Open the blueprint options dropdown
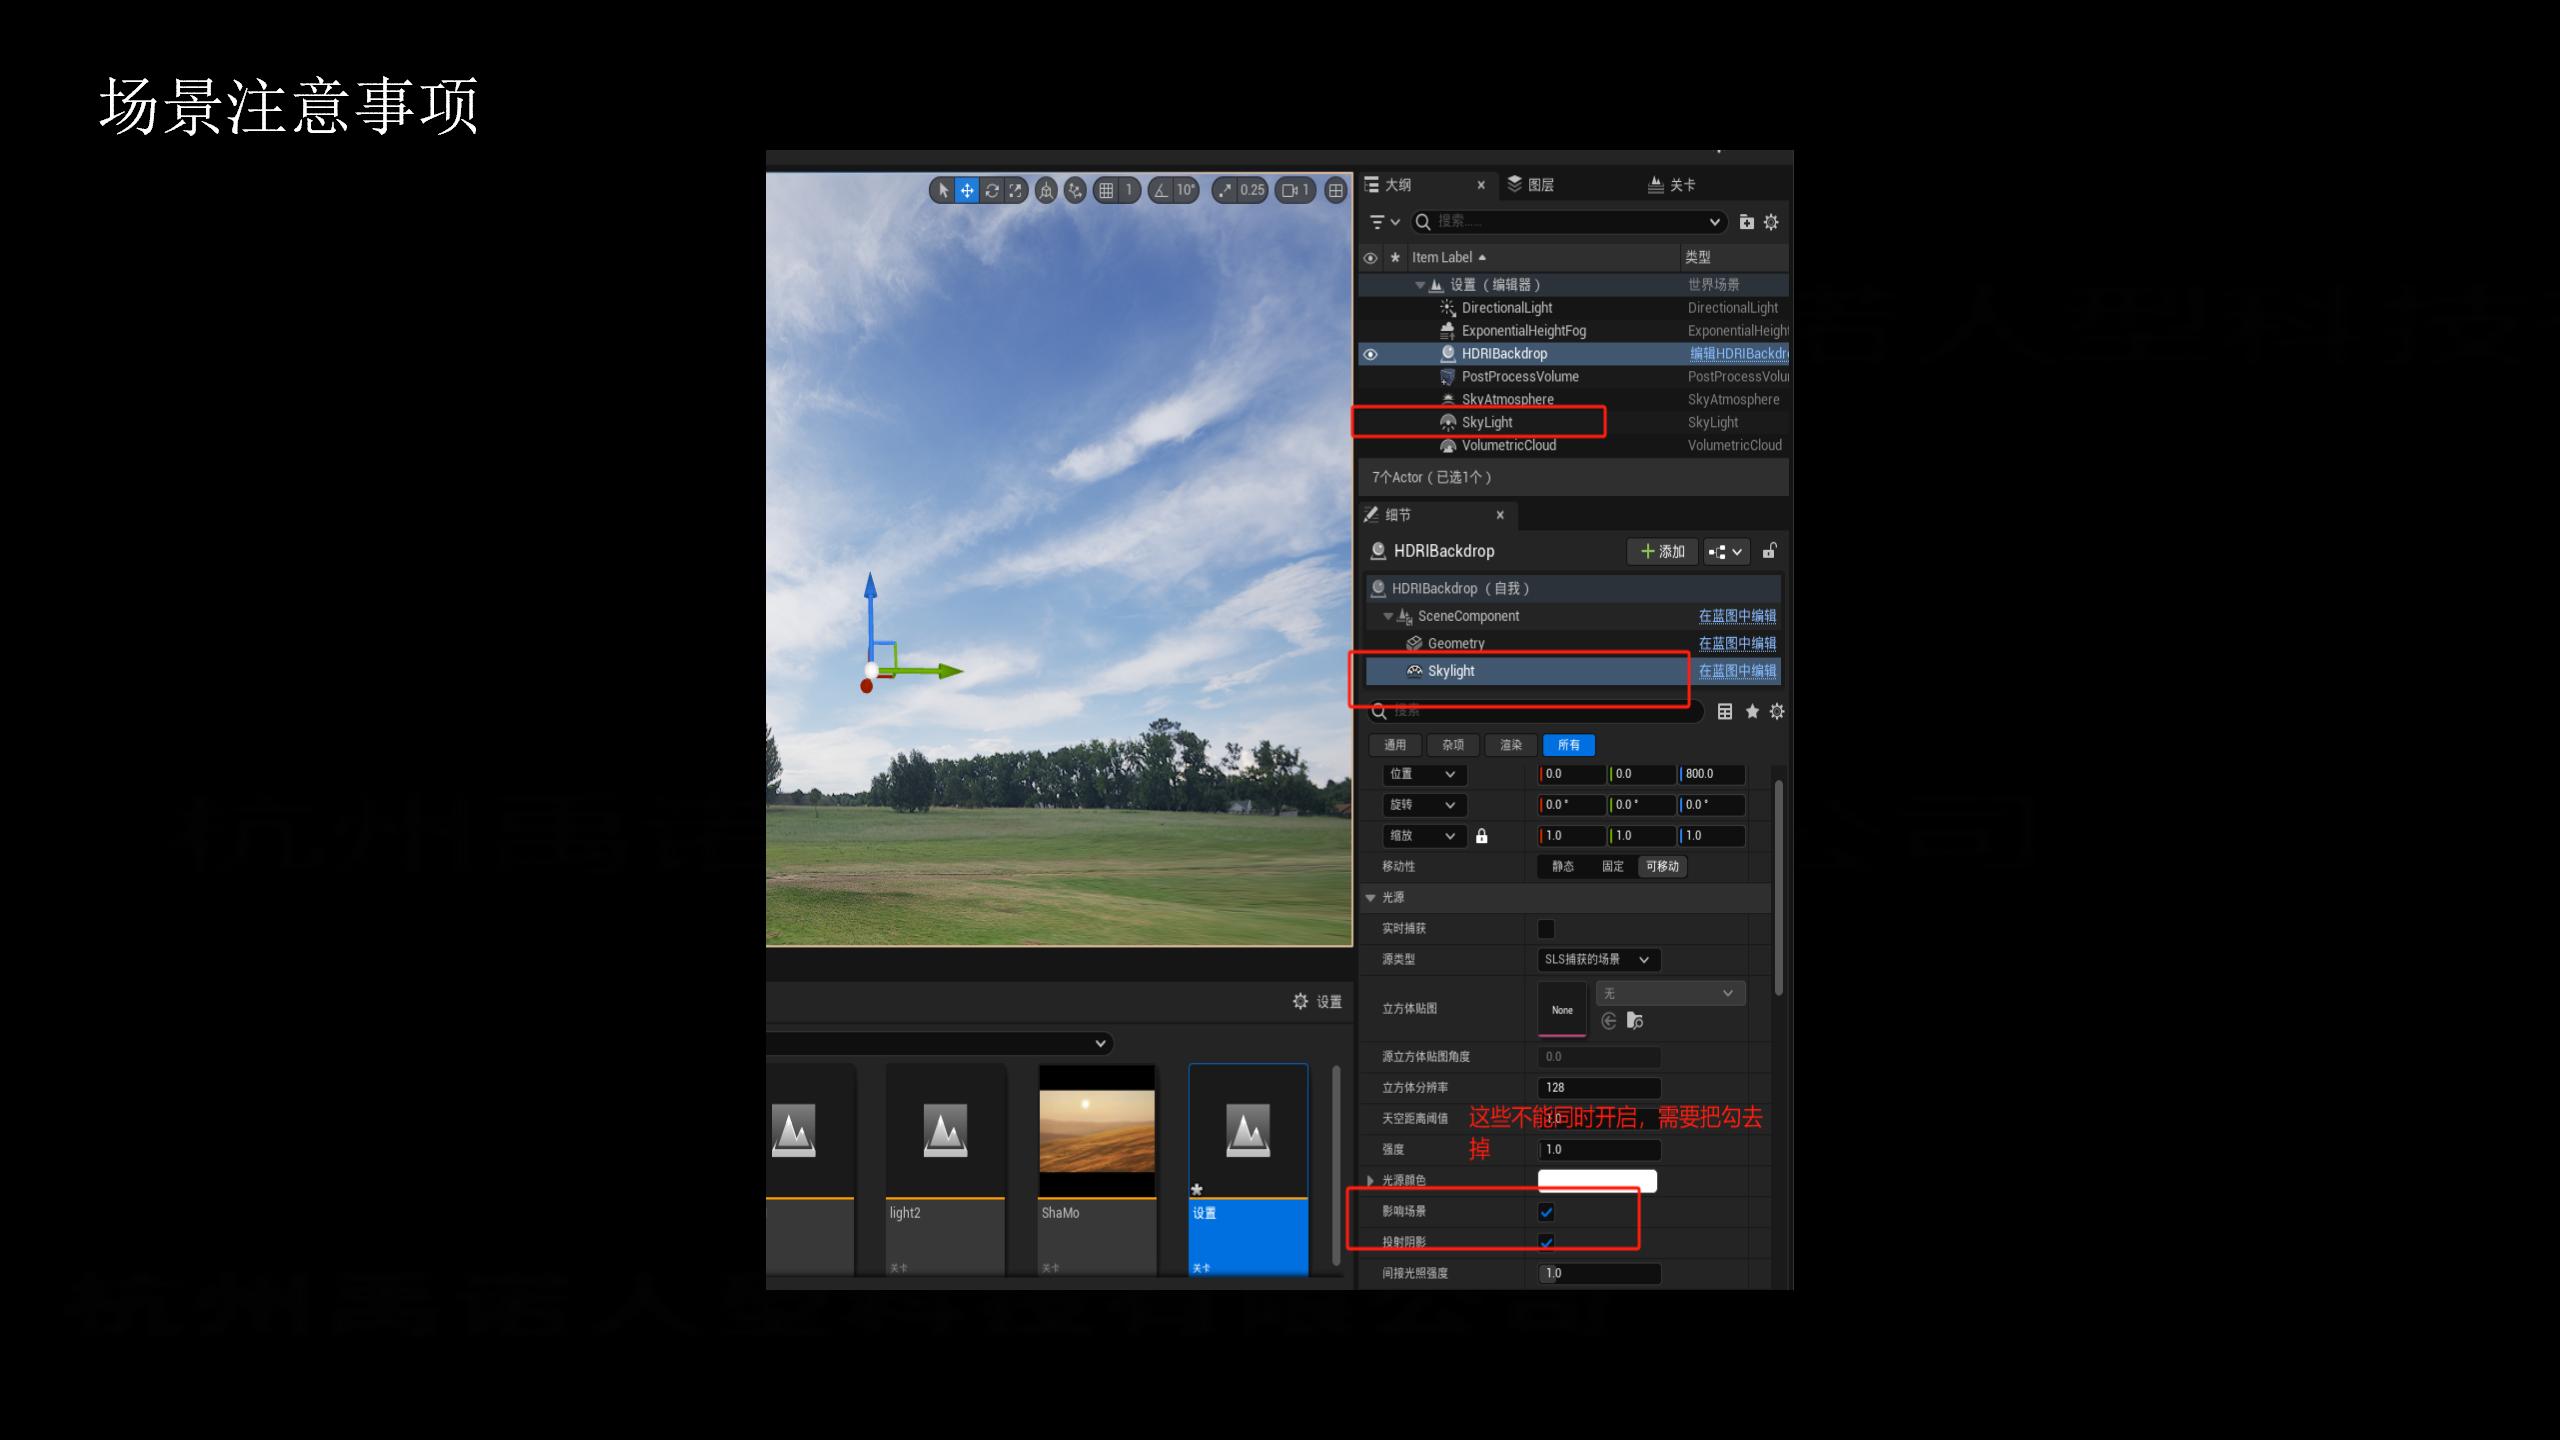The image size is (2560, 1440). click(x=1725, y=552)
